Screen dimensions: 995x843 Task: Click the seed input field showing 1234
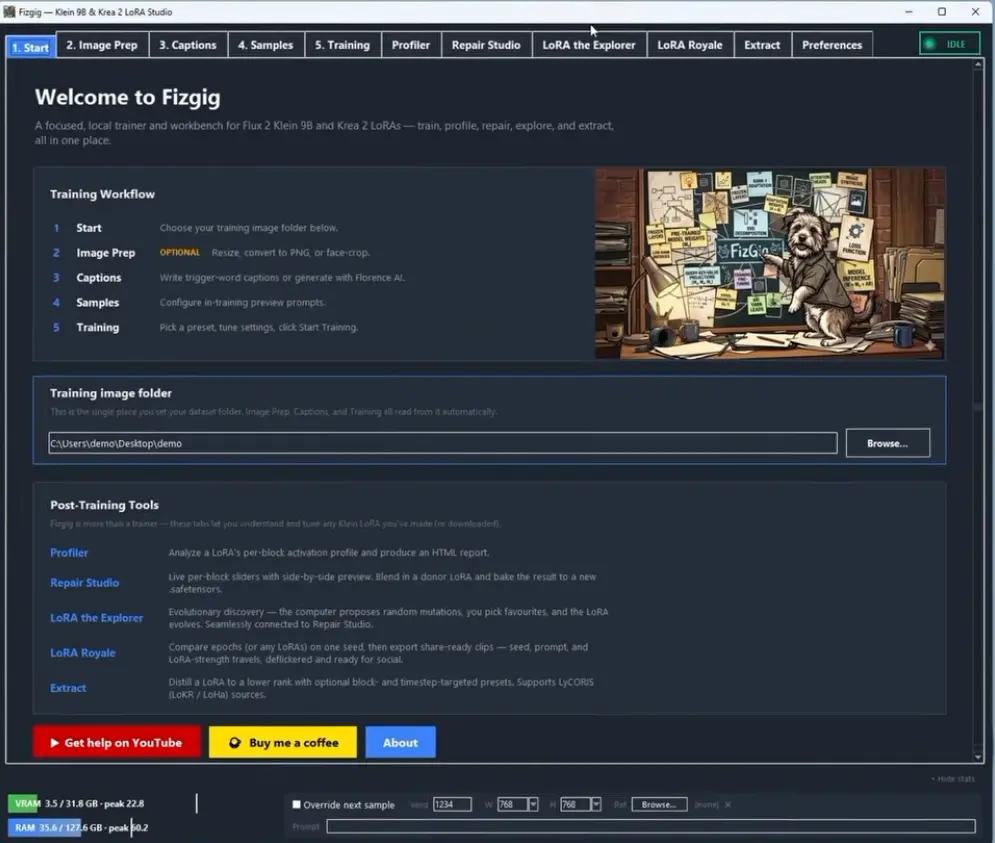pos(452,804)
